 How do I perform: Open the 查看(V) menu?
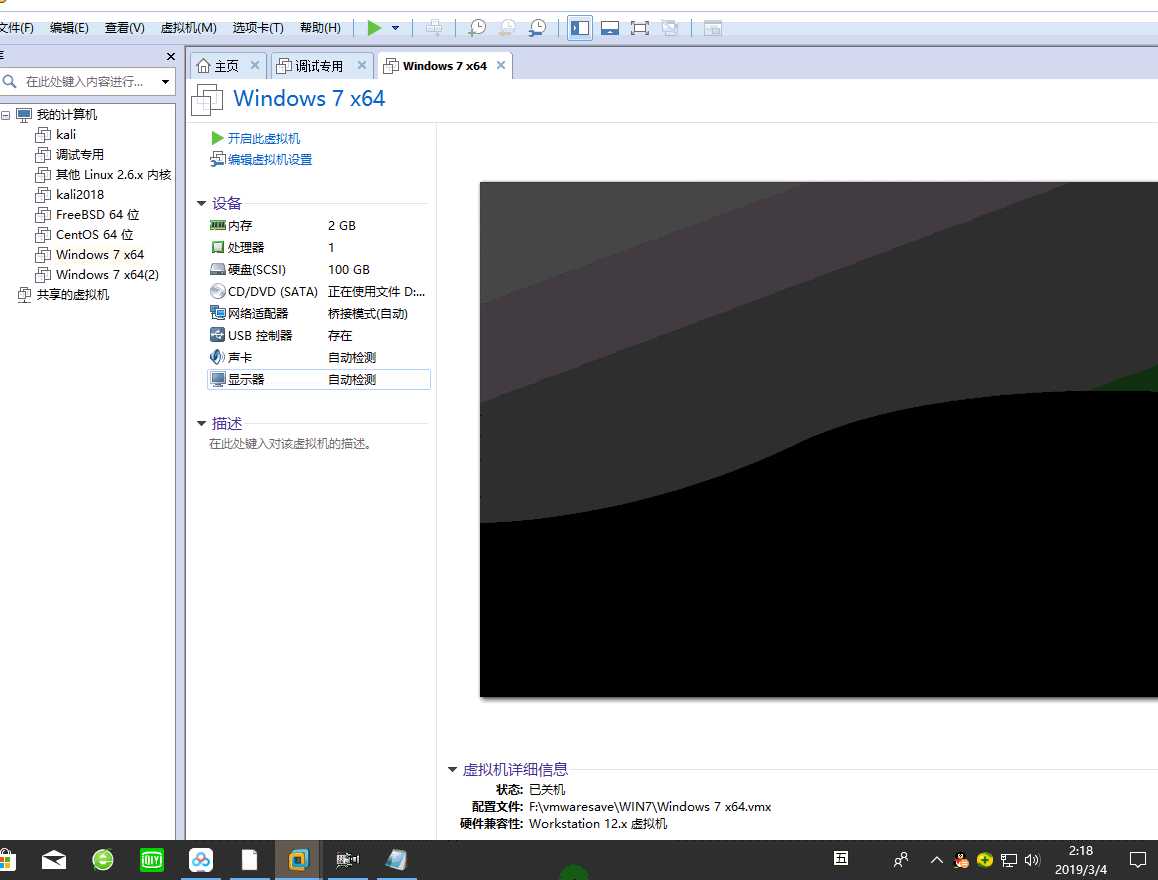click(x=124, y=27)
